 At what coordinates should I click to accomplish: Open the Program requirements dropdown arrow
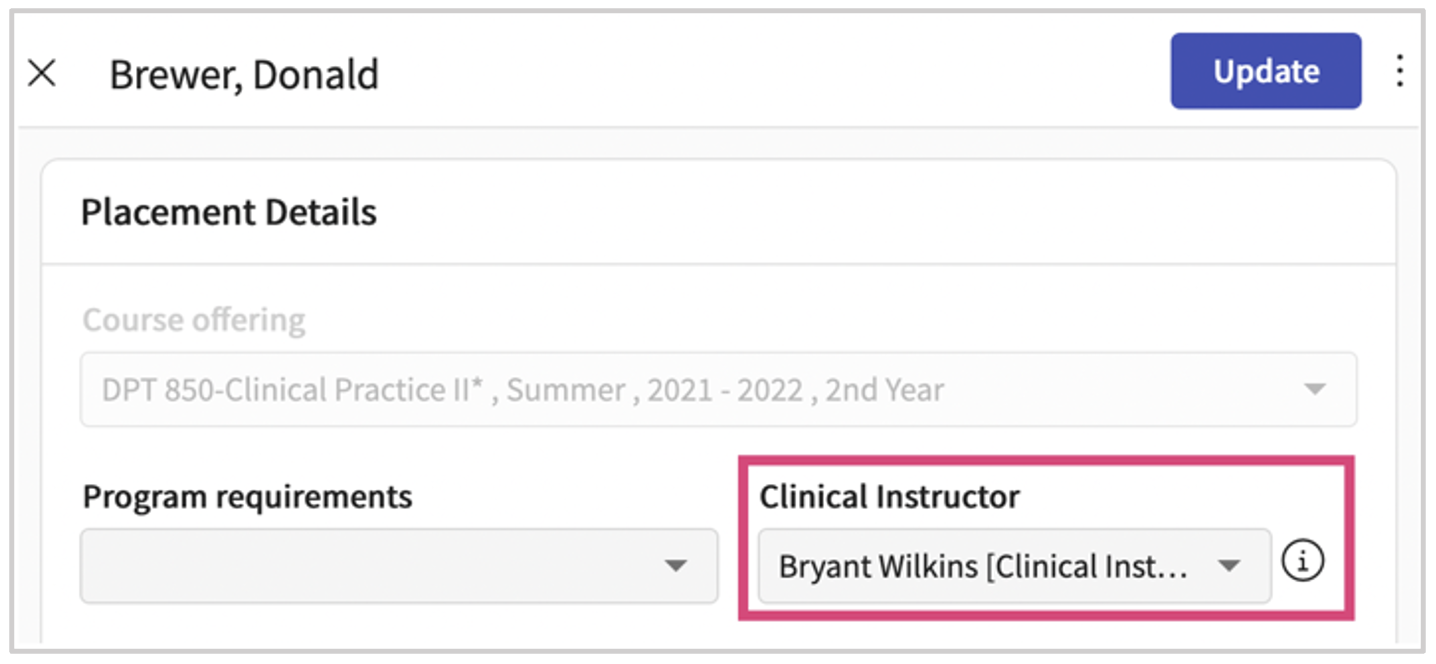coord(676,566)
